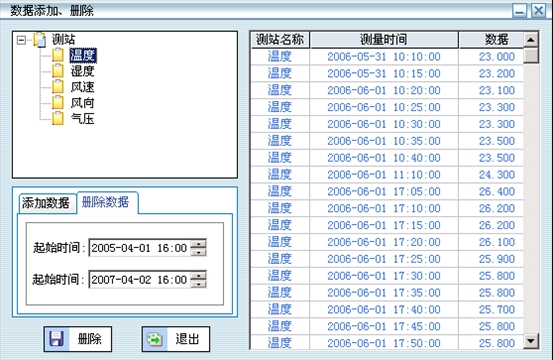
Task: Select row 2006-06-01 17:25:00
Action: (x=387, y=259)
